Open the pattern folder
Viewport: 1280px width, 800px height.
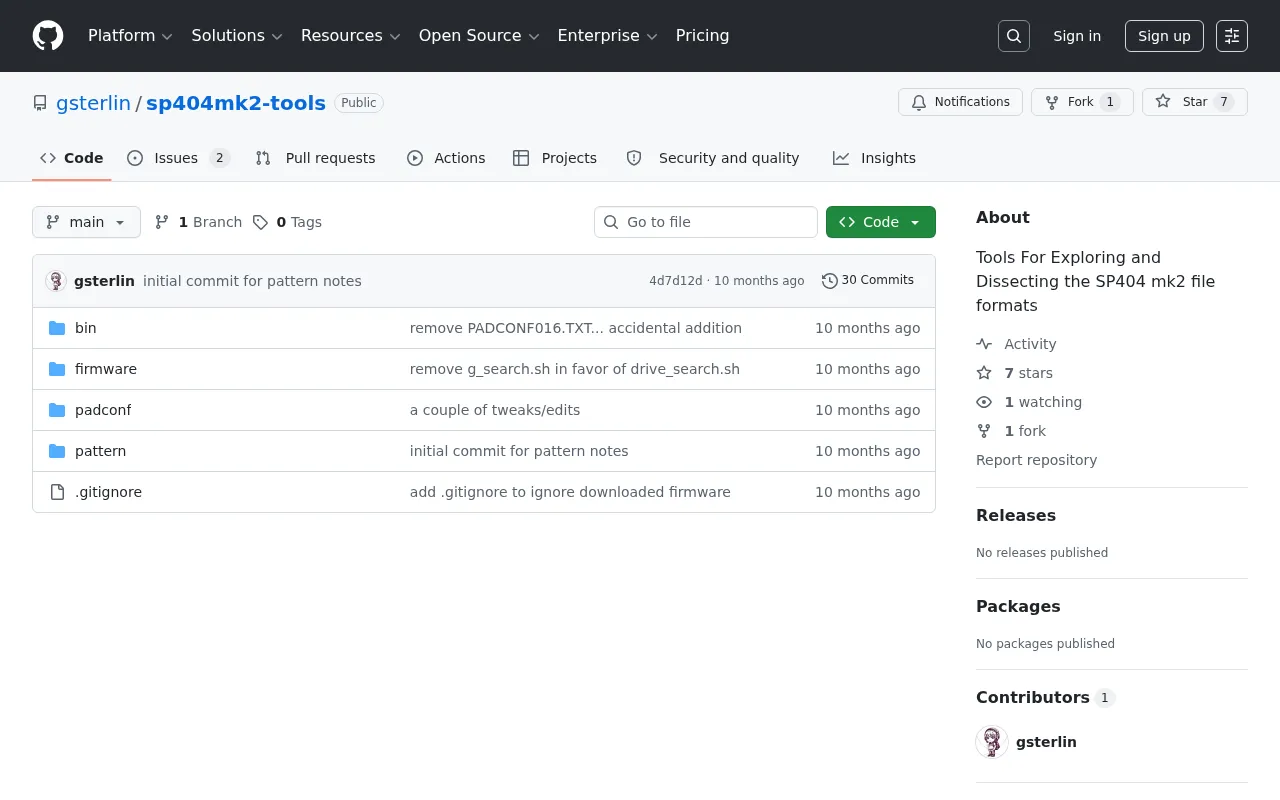pos(101,451)
